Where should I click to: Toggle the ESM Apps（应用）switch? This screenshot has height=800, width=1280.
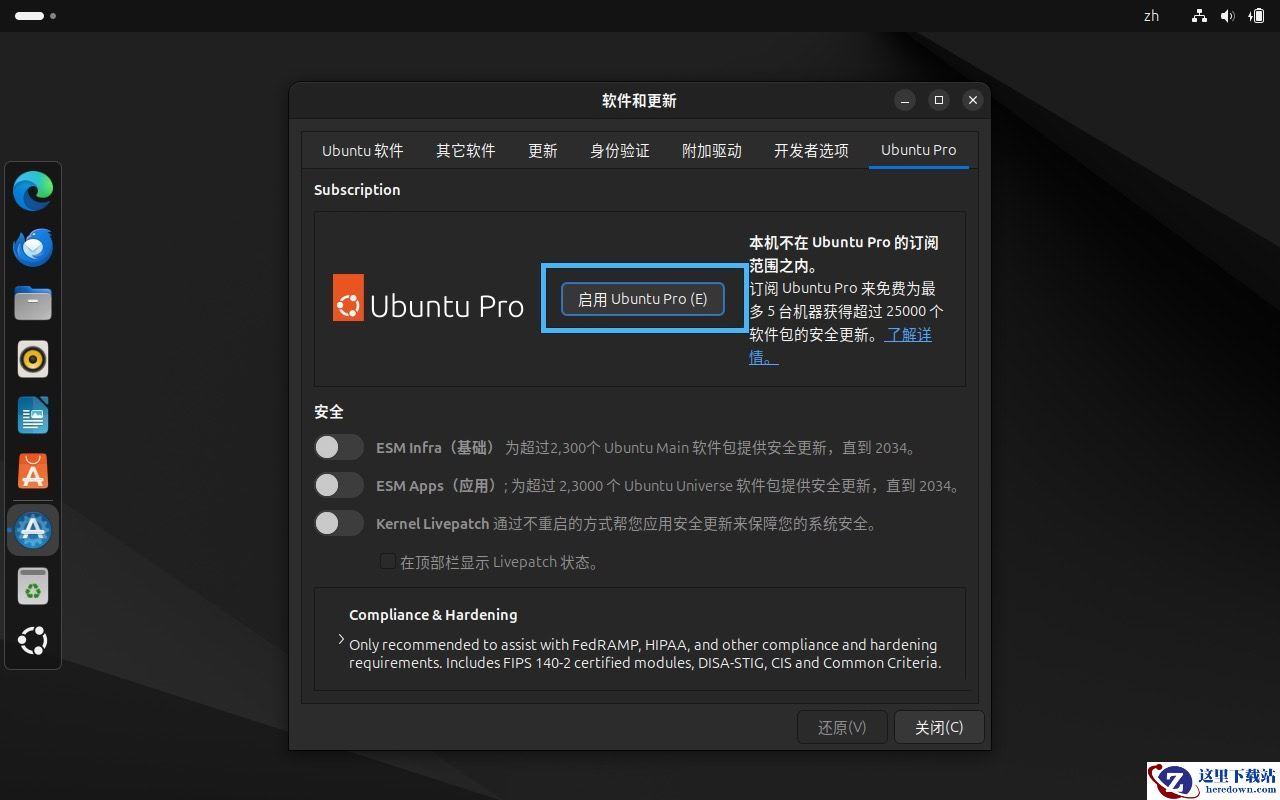339,485
